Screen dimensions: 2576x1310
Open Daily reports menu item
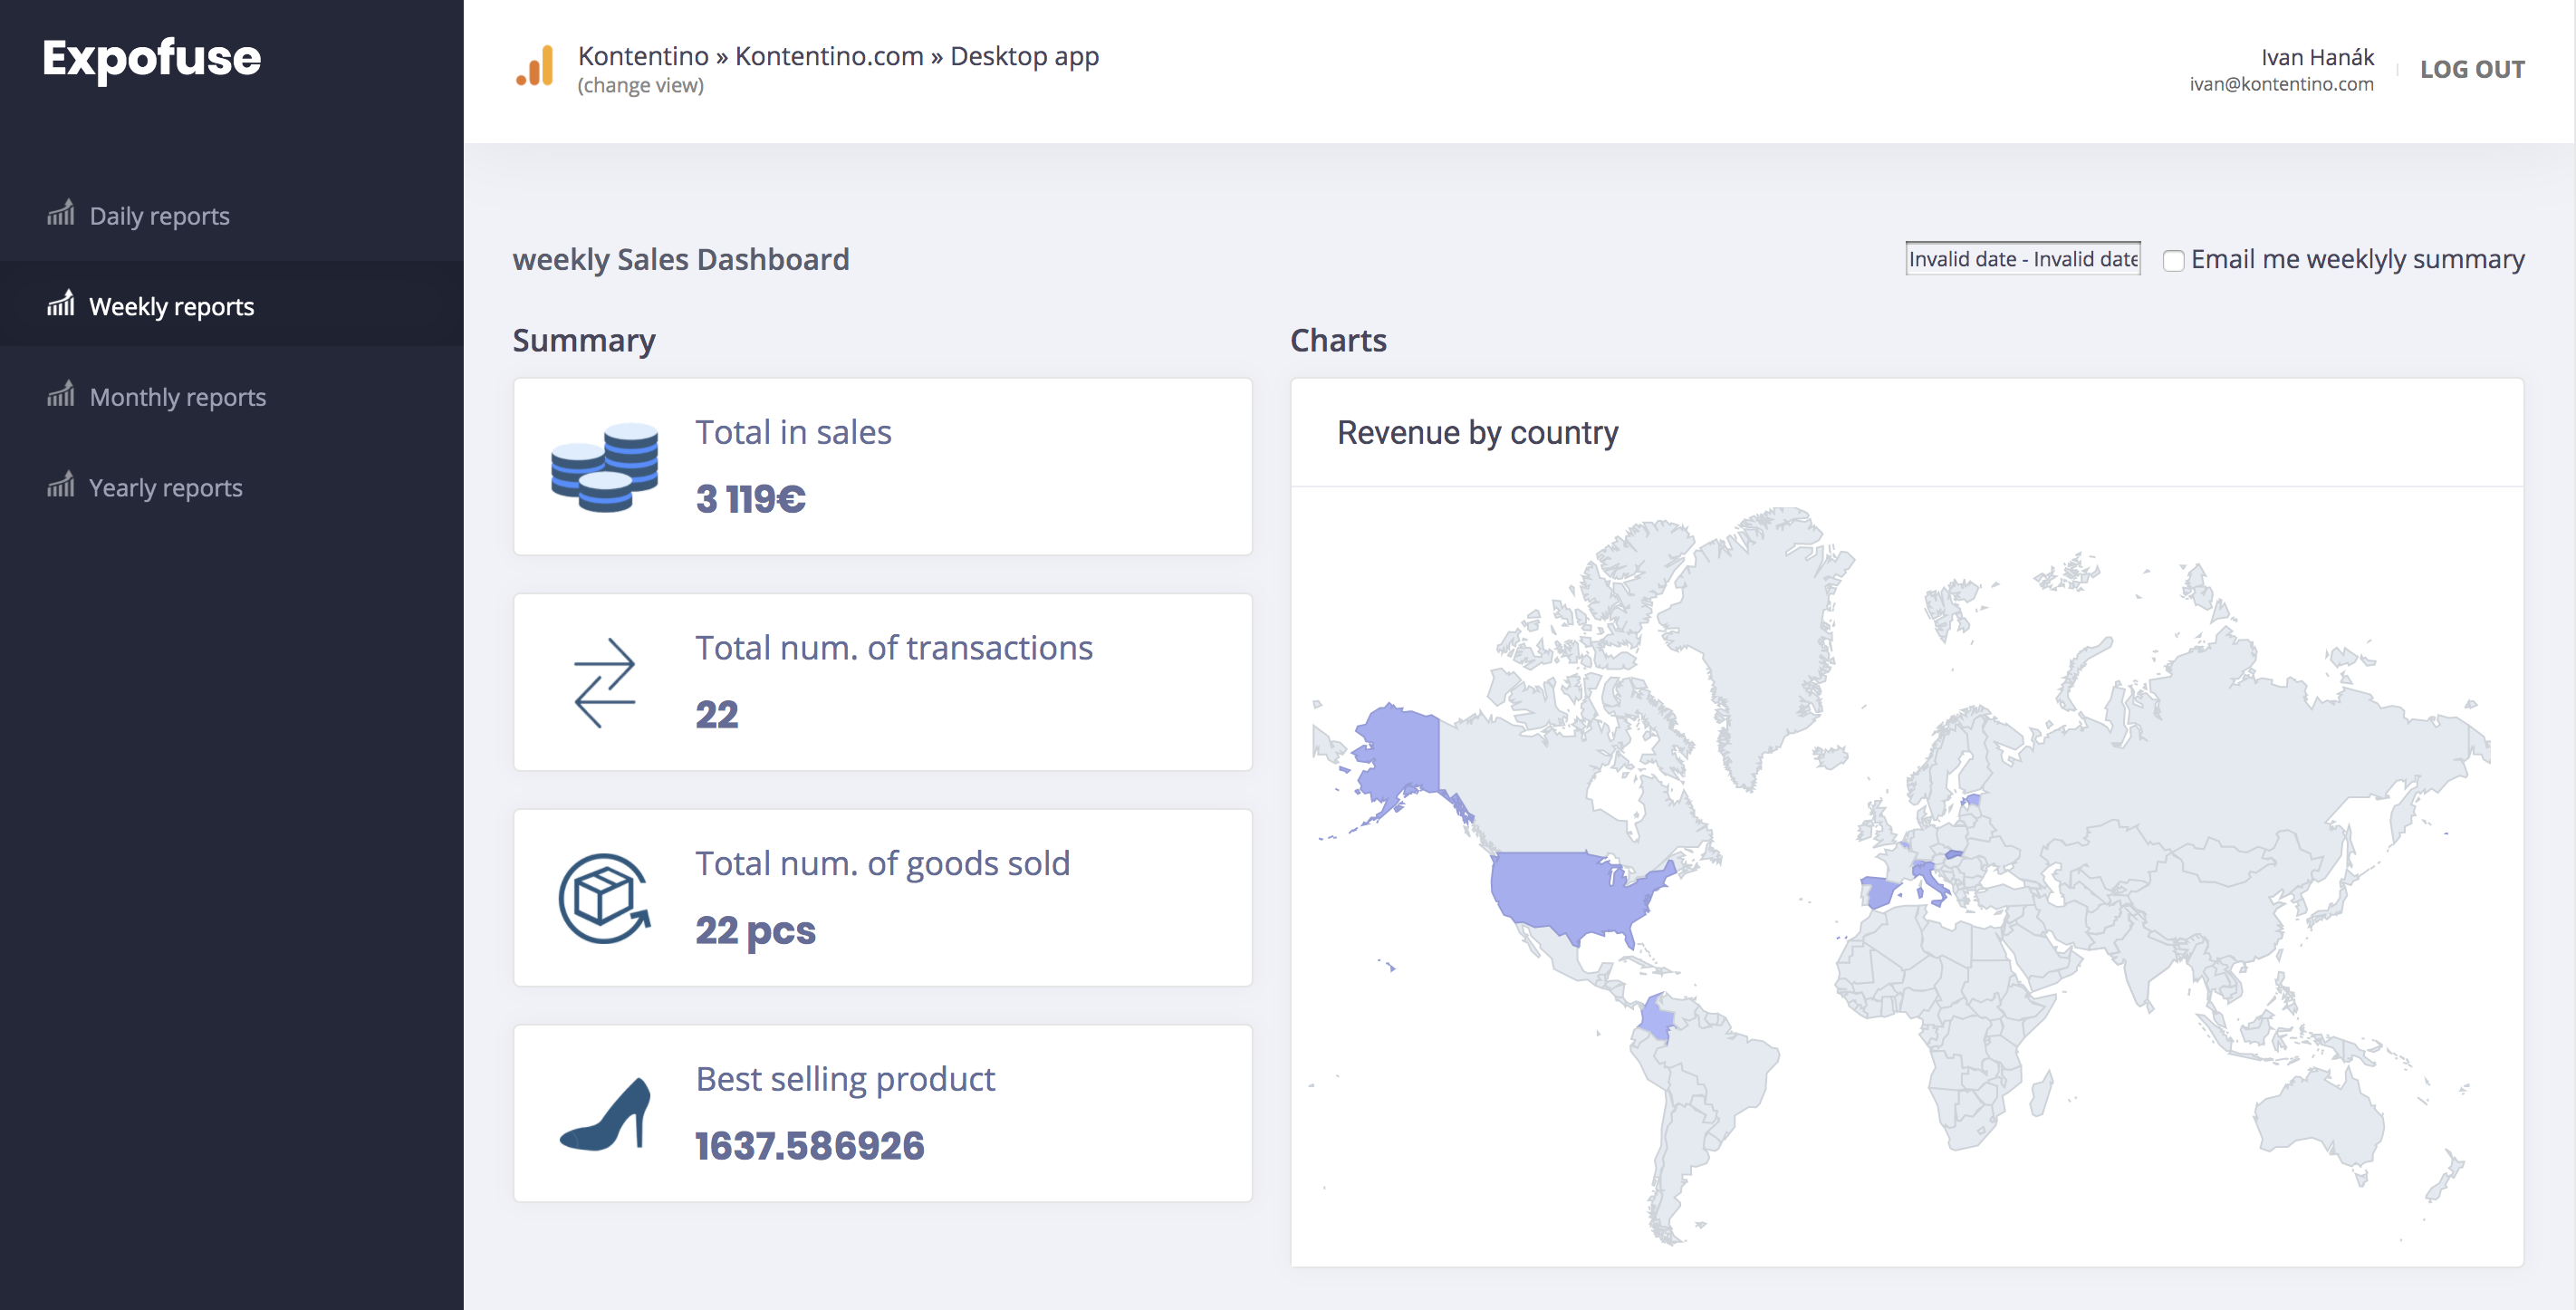(159, 216)
